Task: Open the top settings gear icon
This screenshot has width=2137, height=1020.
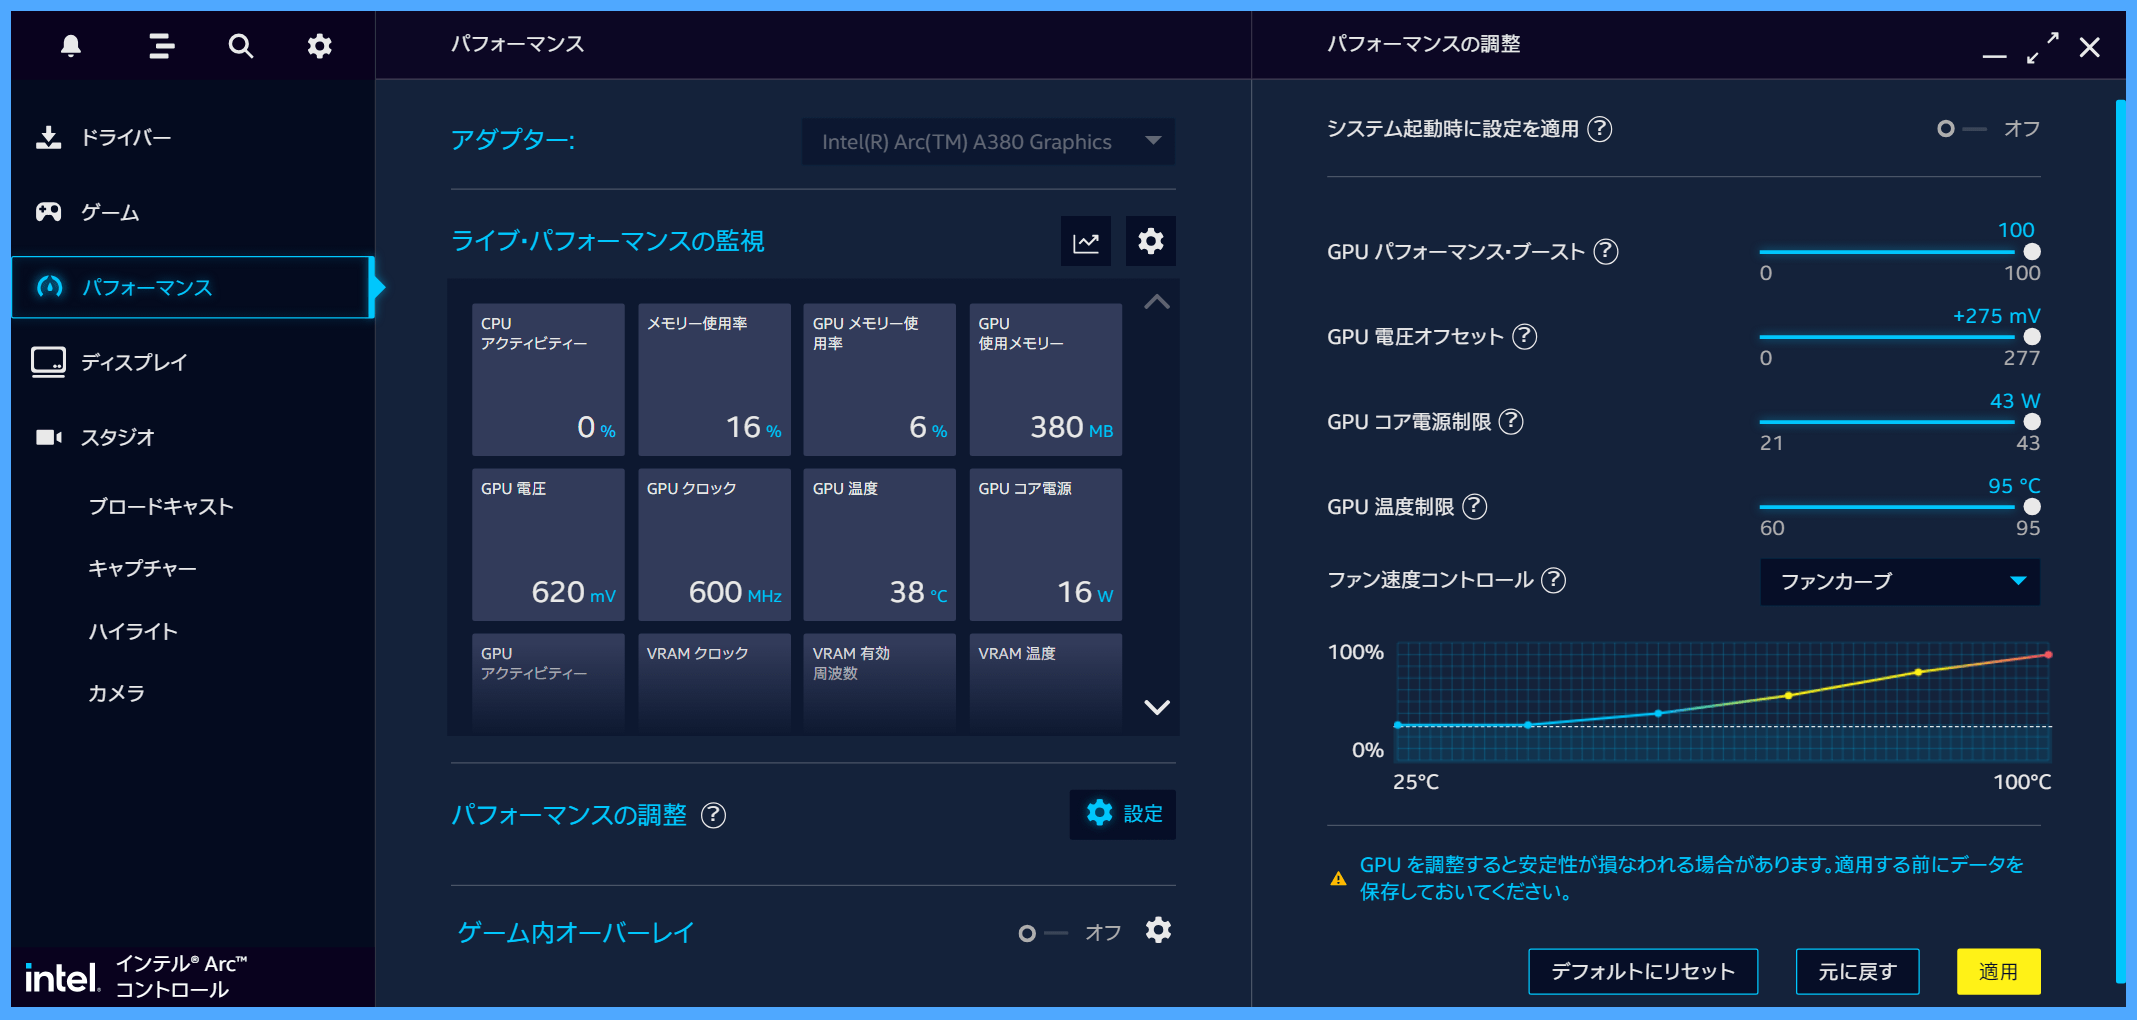Action: pos(319,46)
